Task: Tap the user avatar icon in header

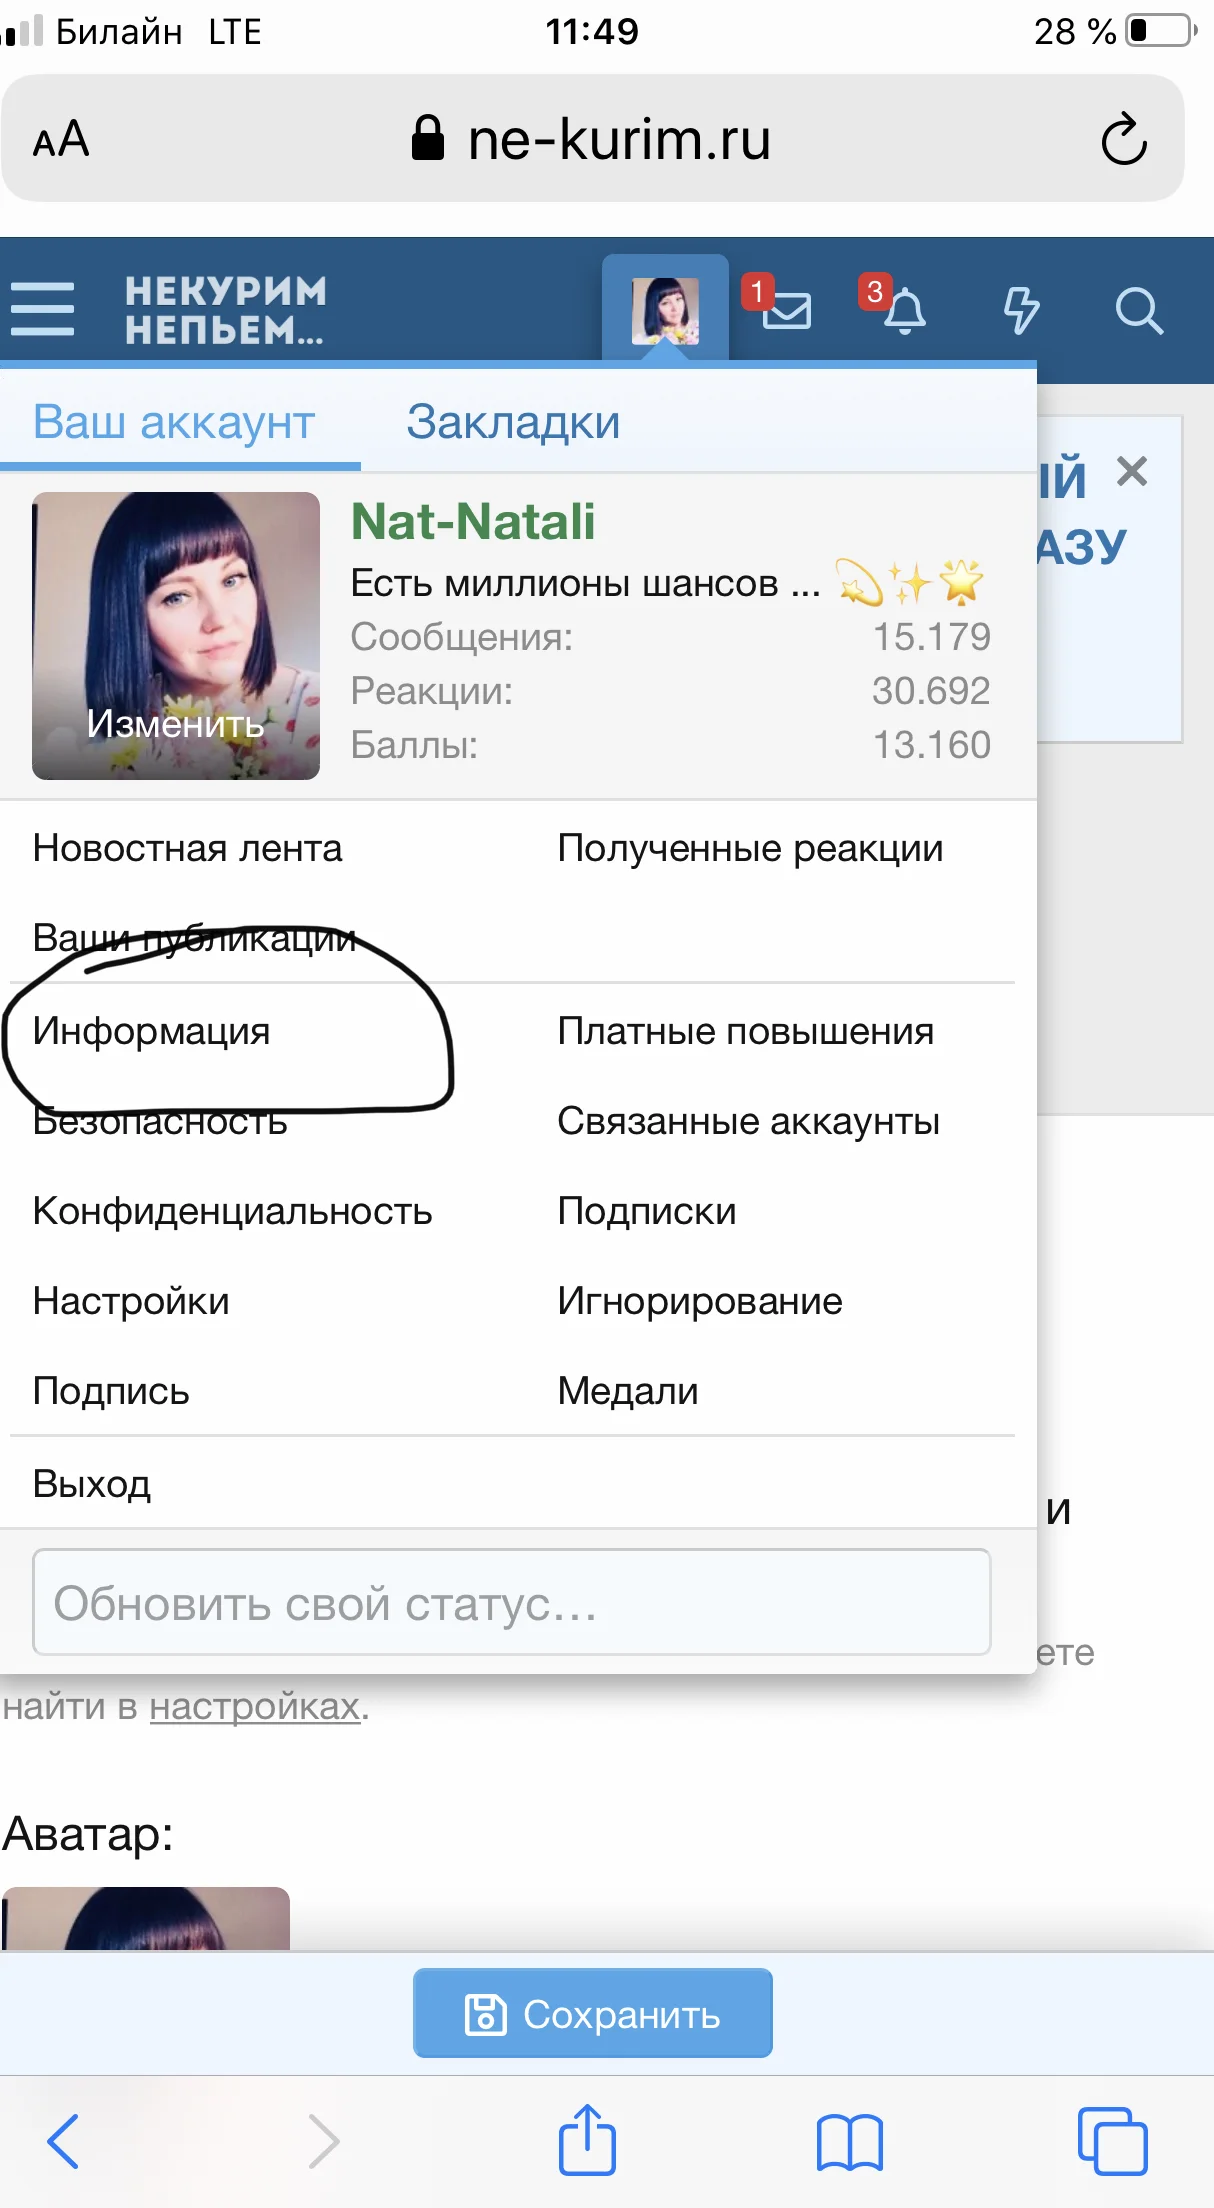Action: click(x=665, y=311)
